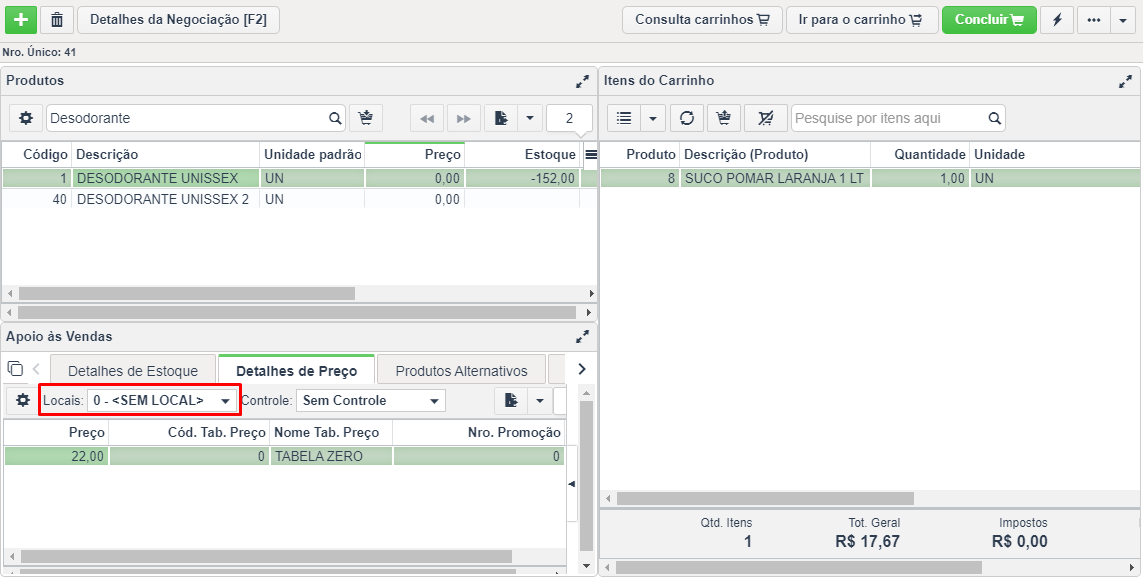Click the previous tabs left chevron
This screenshot has height=578, width=1143.
(36, 369)
